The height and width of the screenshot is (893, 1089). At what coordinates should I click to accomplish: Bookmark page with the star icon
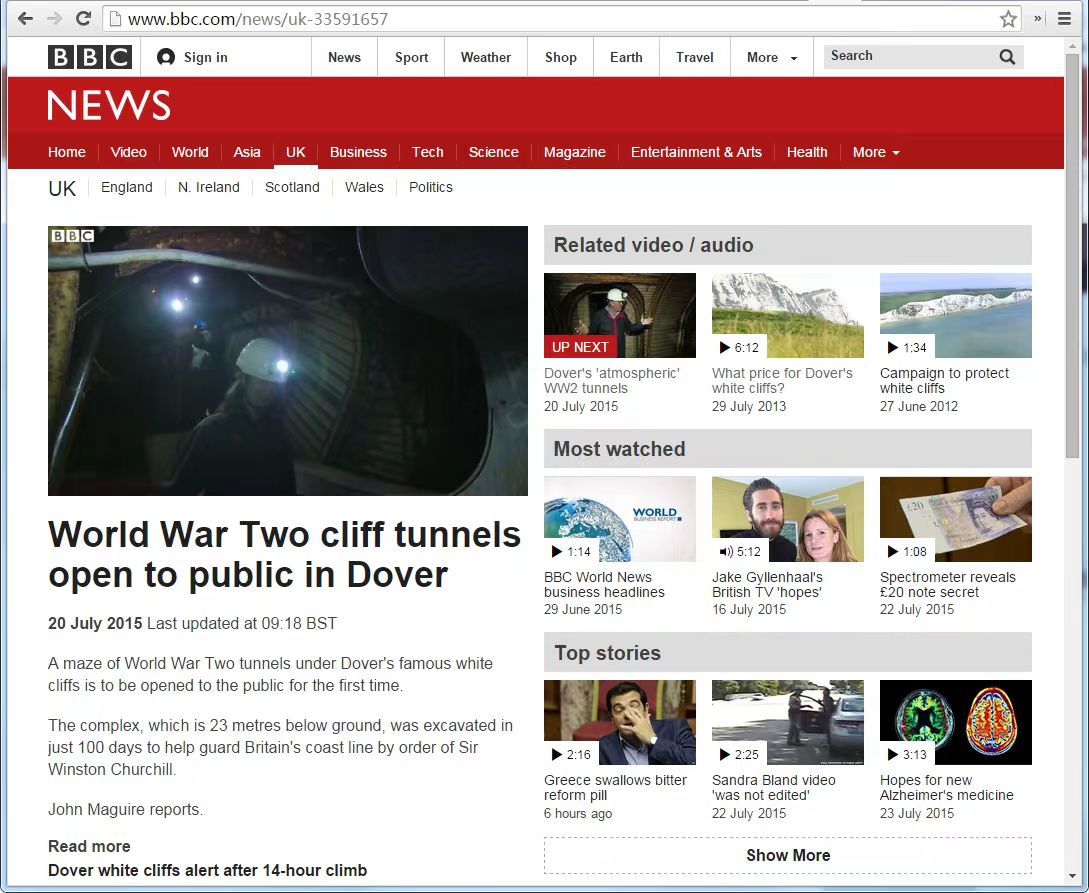1008,19
